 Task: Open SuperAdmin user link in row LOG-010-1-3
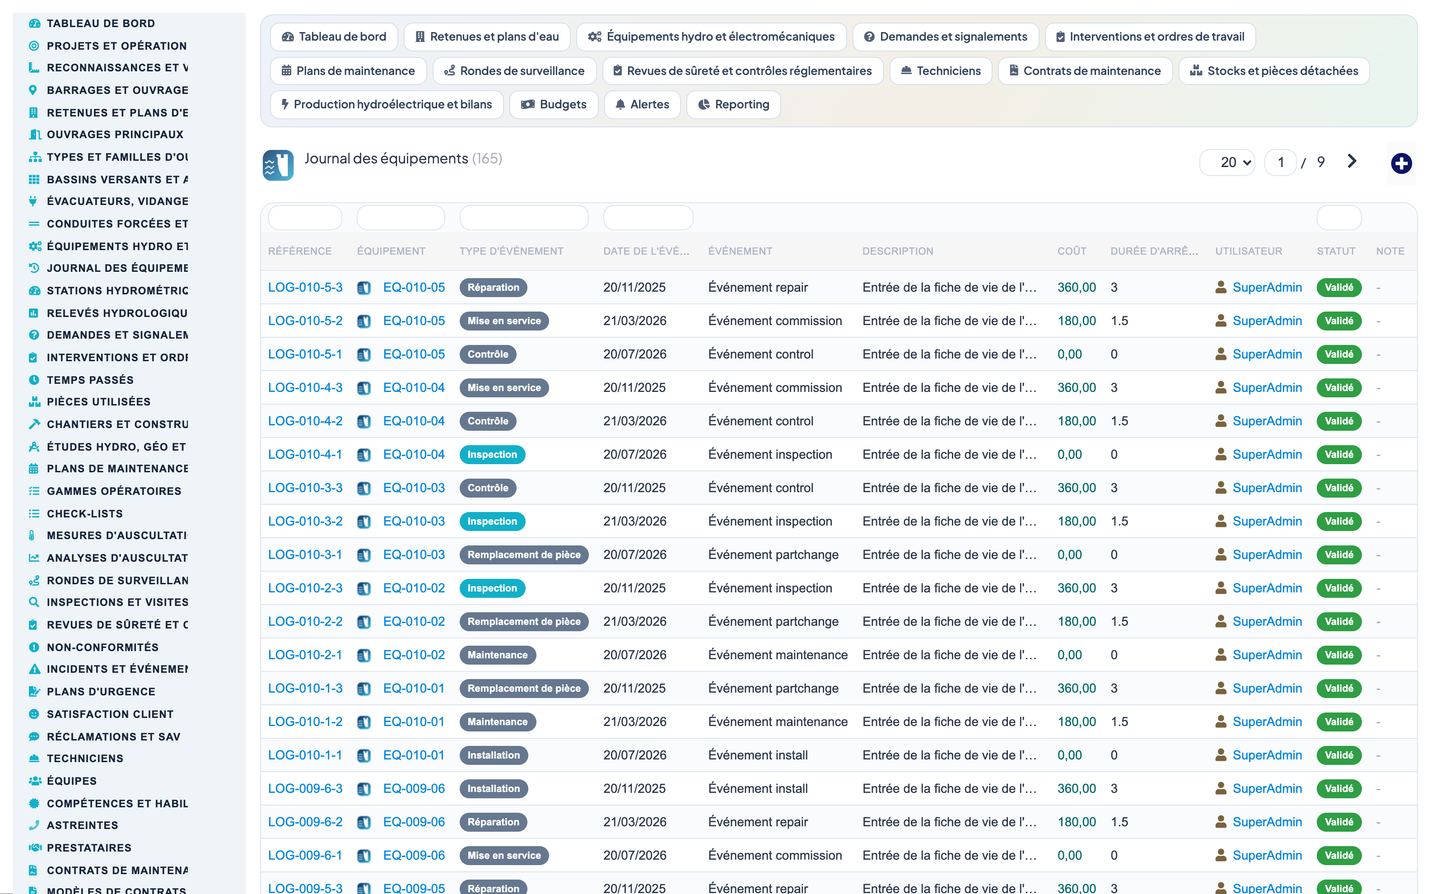1267,688
